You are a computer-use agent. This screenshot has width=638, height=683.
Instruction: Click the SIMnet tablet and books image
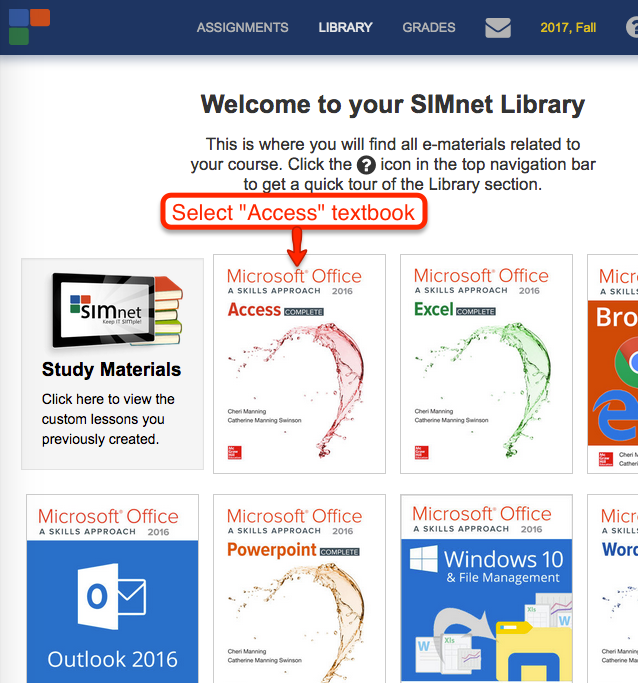point(117,311)
